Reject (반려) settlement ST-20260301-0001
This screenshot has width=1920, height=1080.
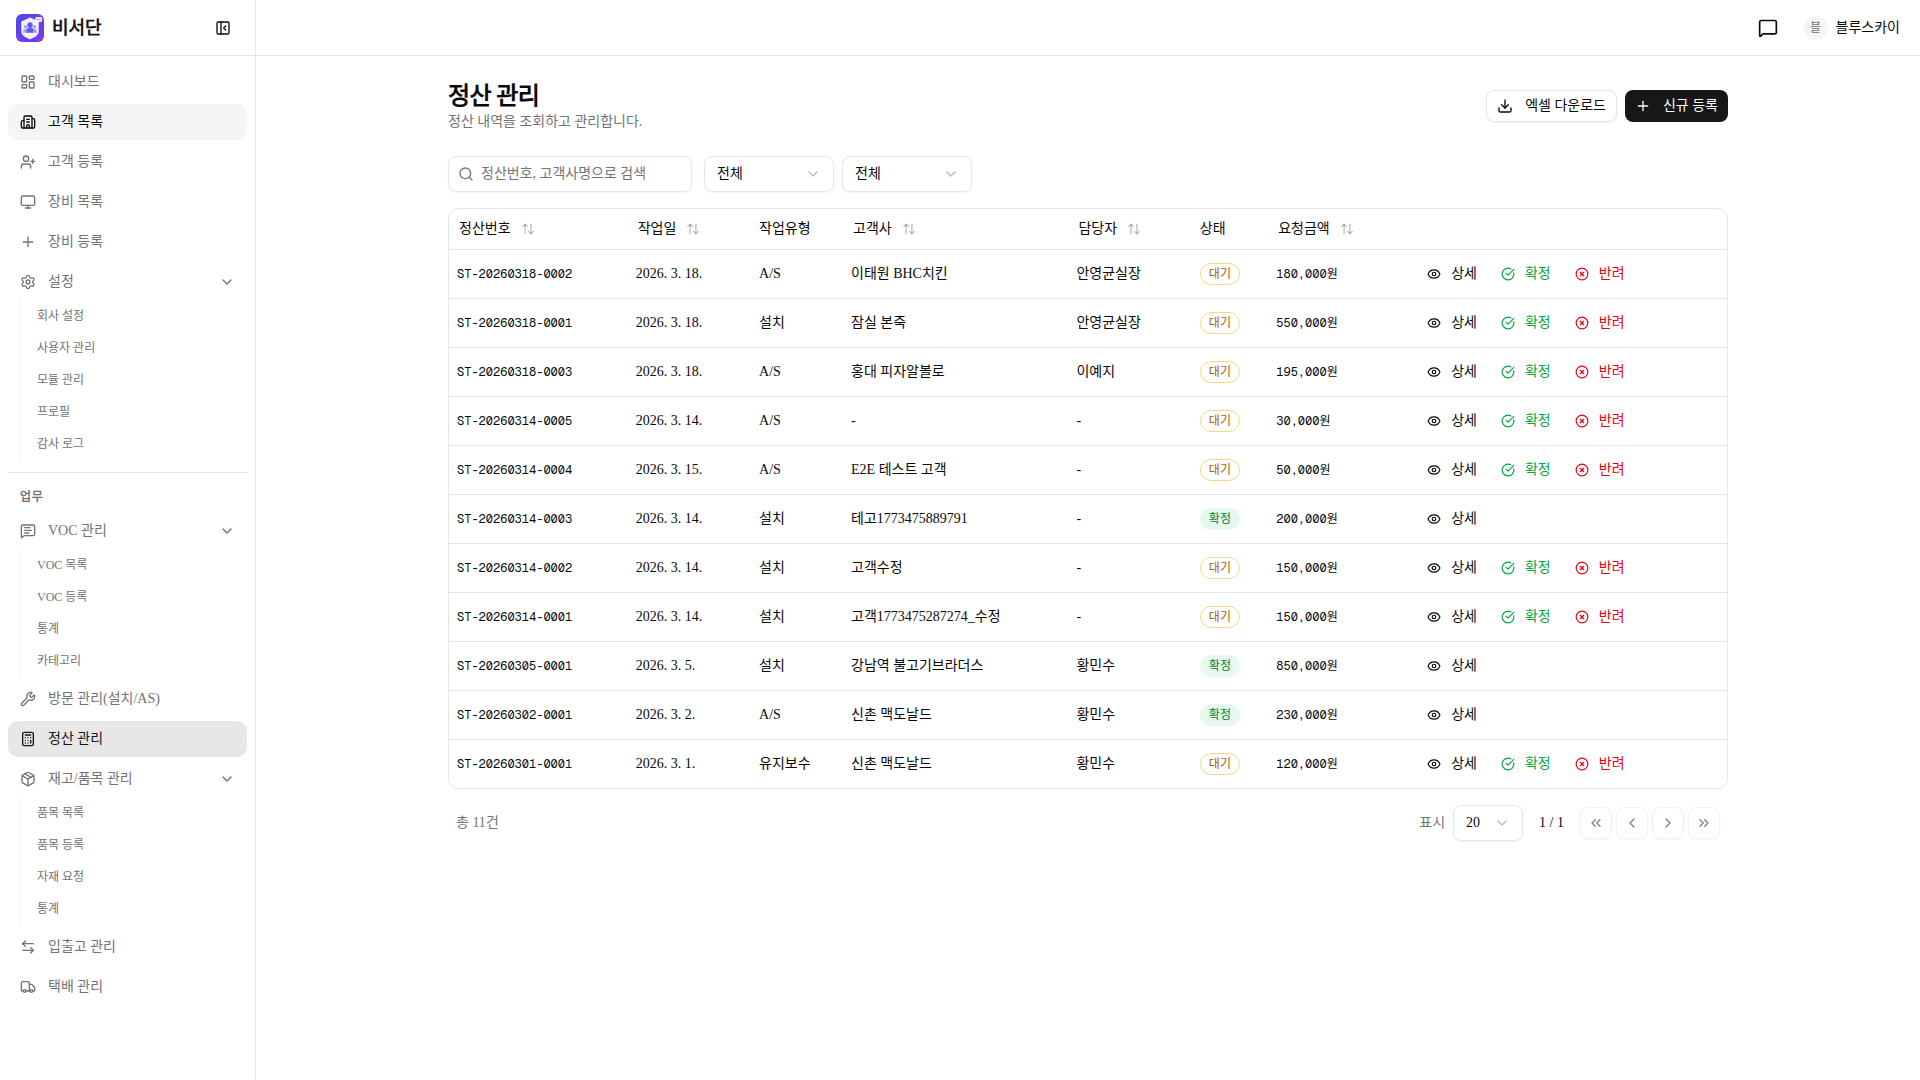pyautogui.click(x=1599, y=764)
